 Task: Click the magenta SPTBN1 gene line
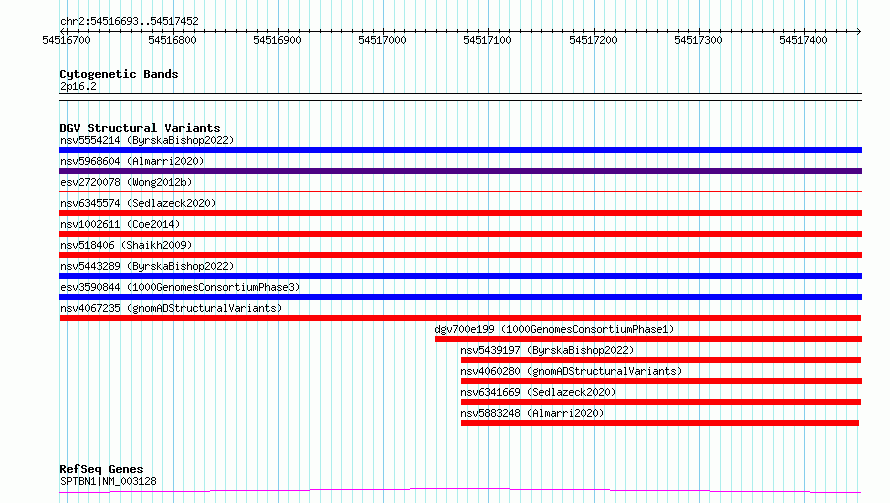coord(460,490)
